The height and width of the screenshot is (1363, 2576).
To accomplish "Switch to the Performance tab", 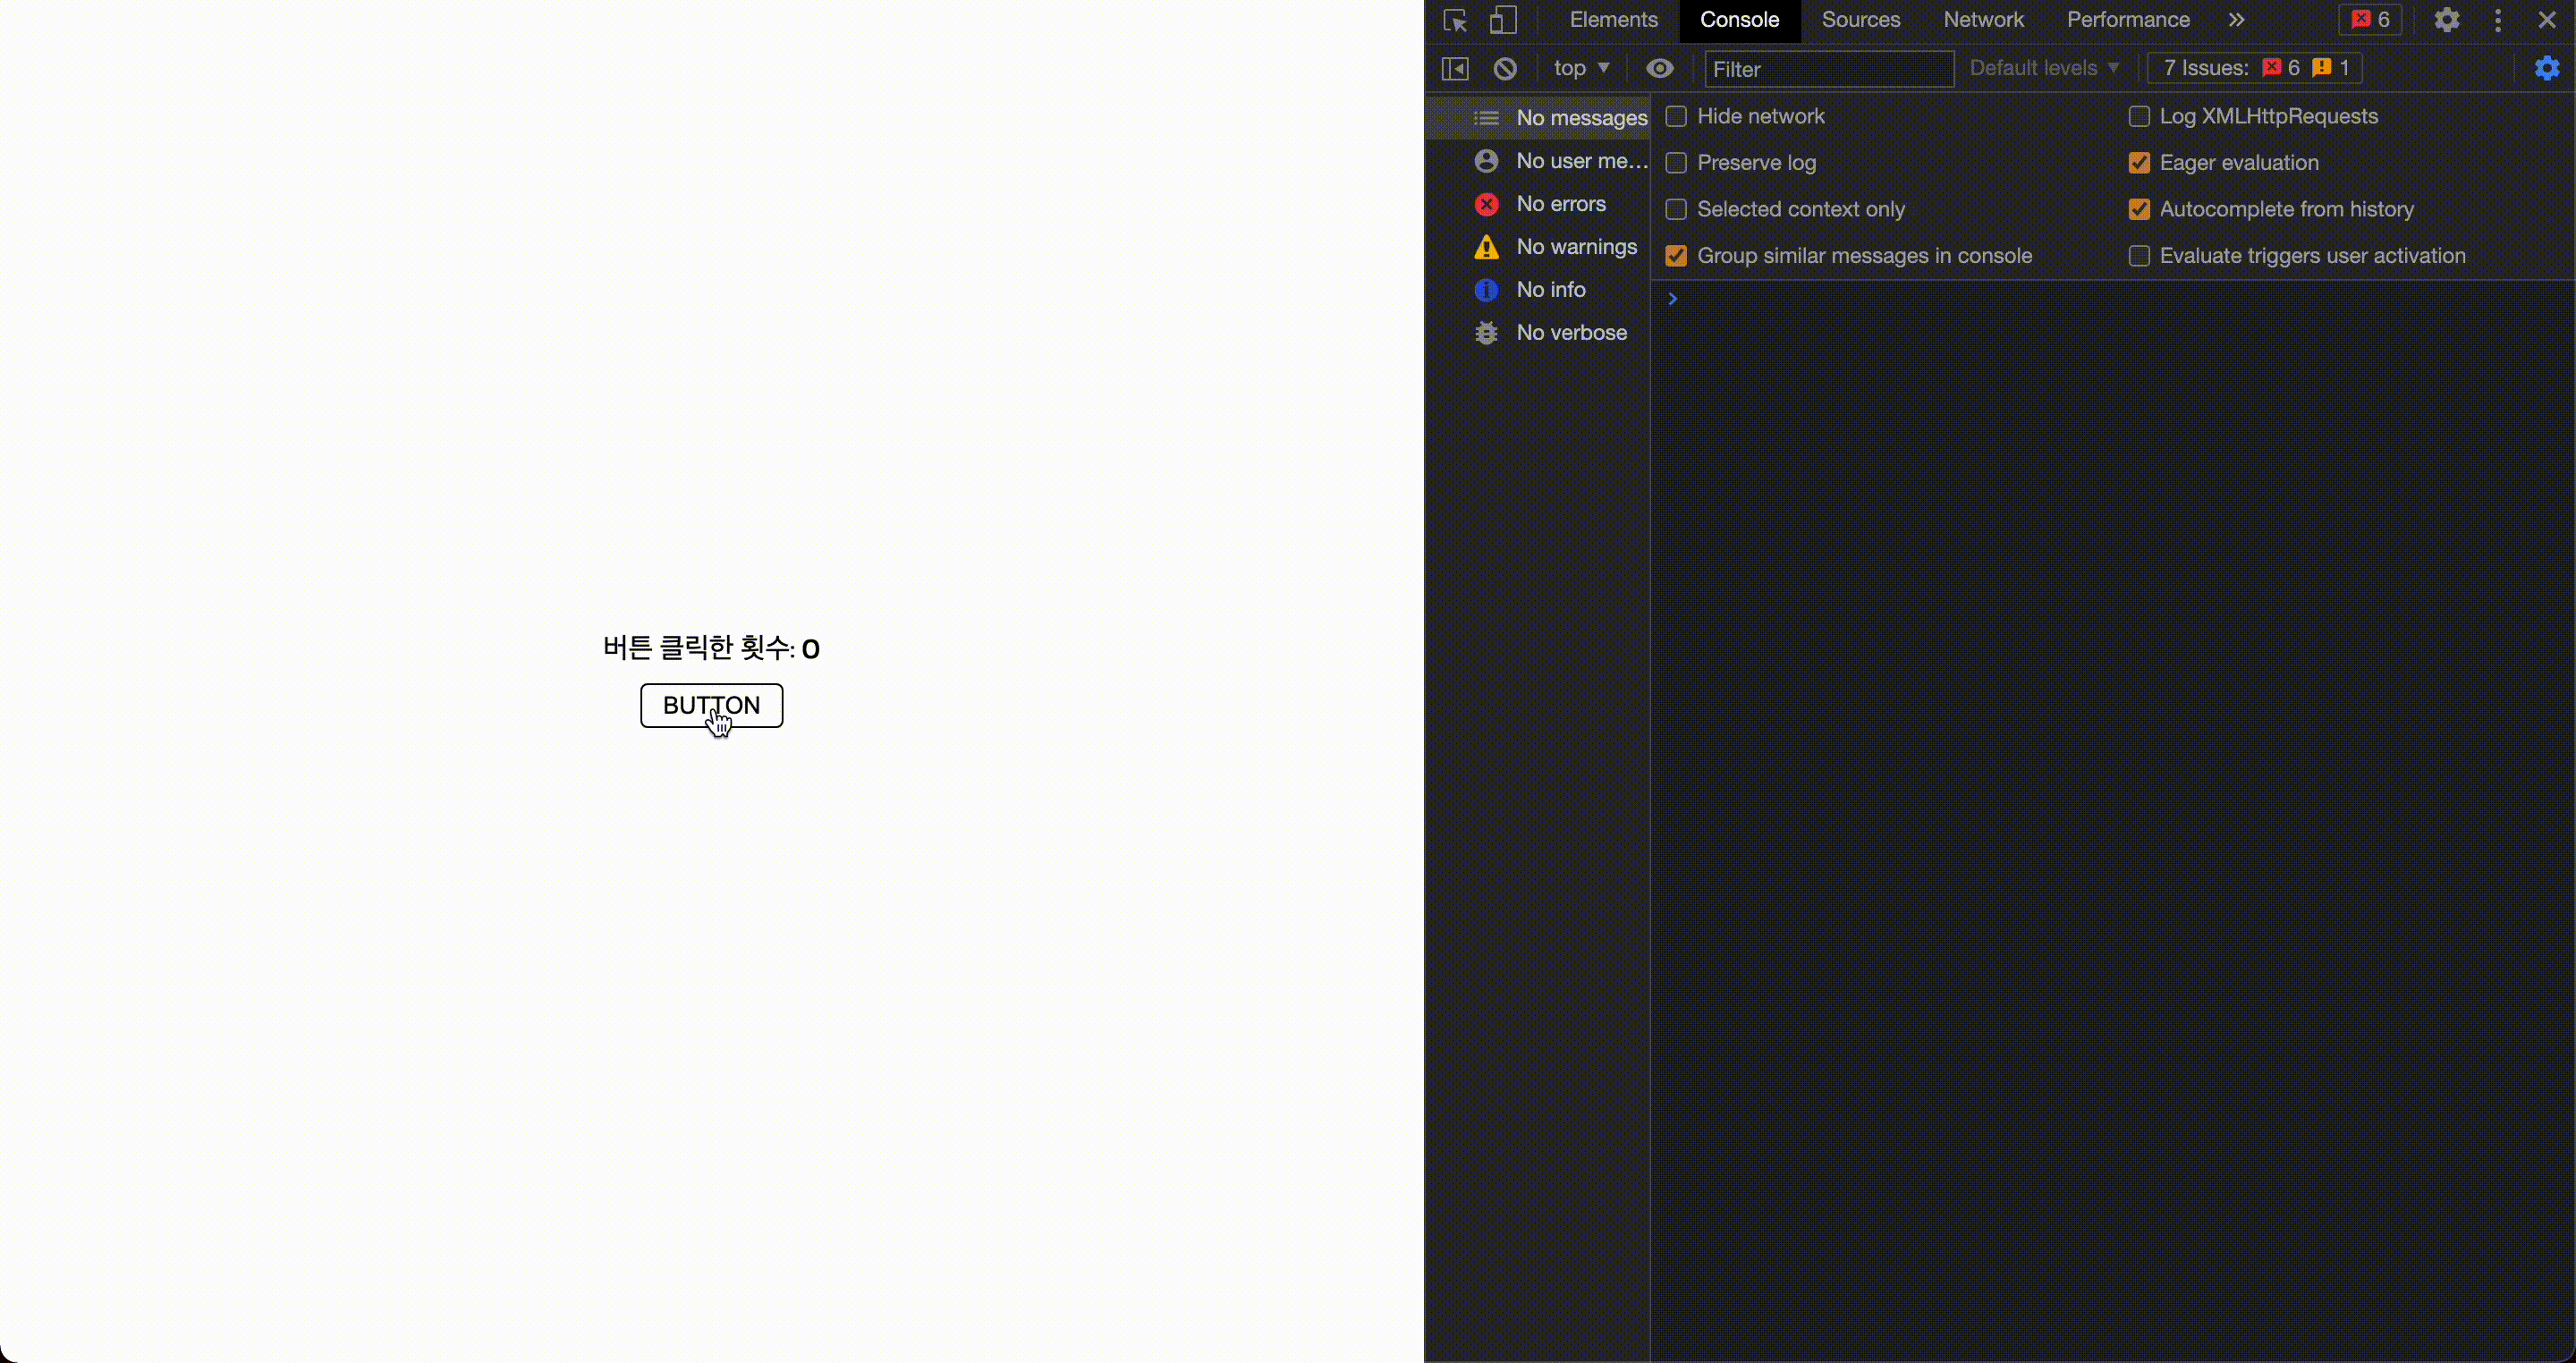I will pyautogui.click(x=2128, y=20).
